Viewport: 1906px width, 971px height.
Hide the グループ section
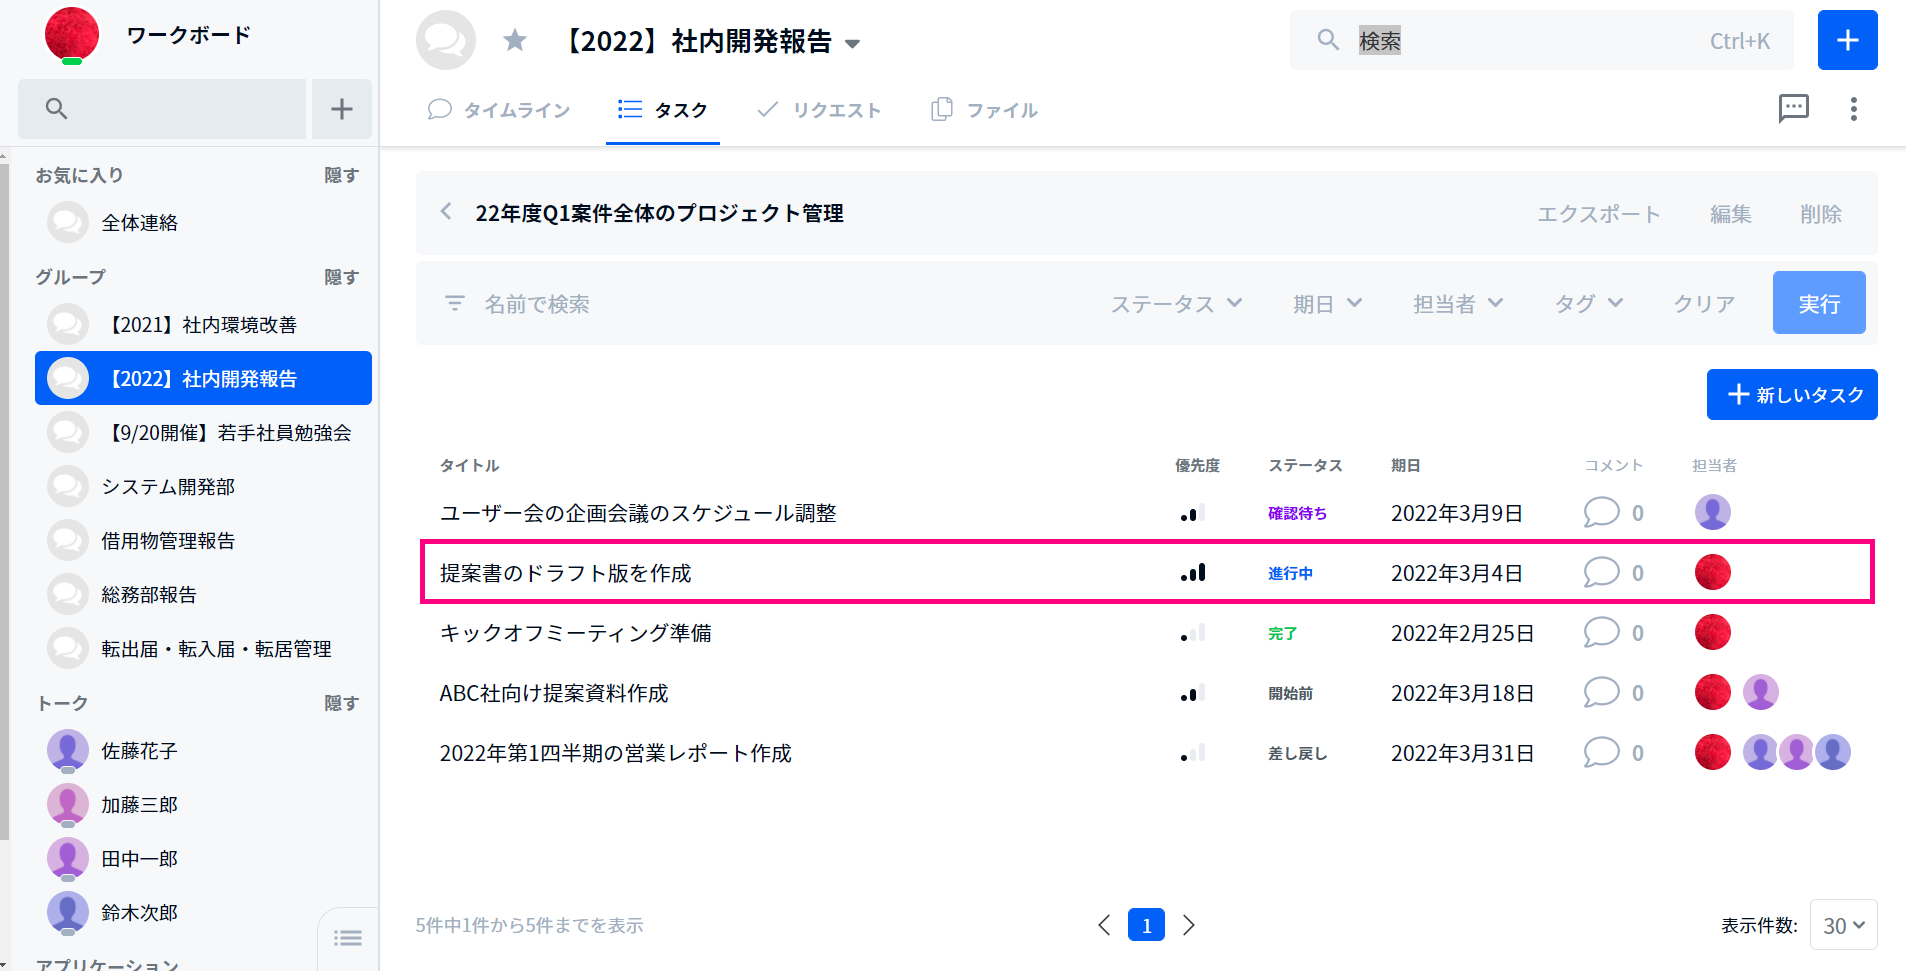341,277
